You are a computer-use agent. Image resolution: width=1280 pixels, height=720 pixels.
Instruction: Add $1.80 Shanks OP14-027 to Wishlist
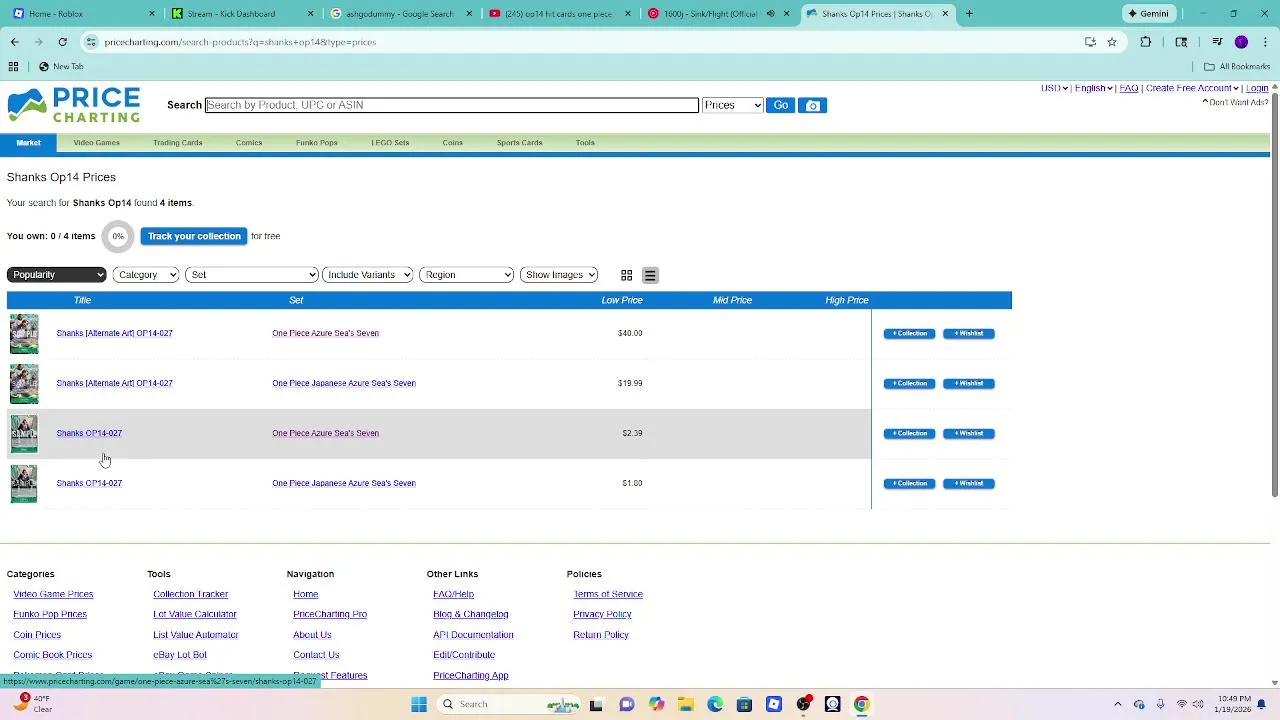click(968, 483)
